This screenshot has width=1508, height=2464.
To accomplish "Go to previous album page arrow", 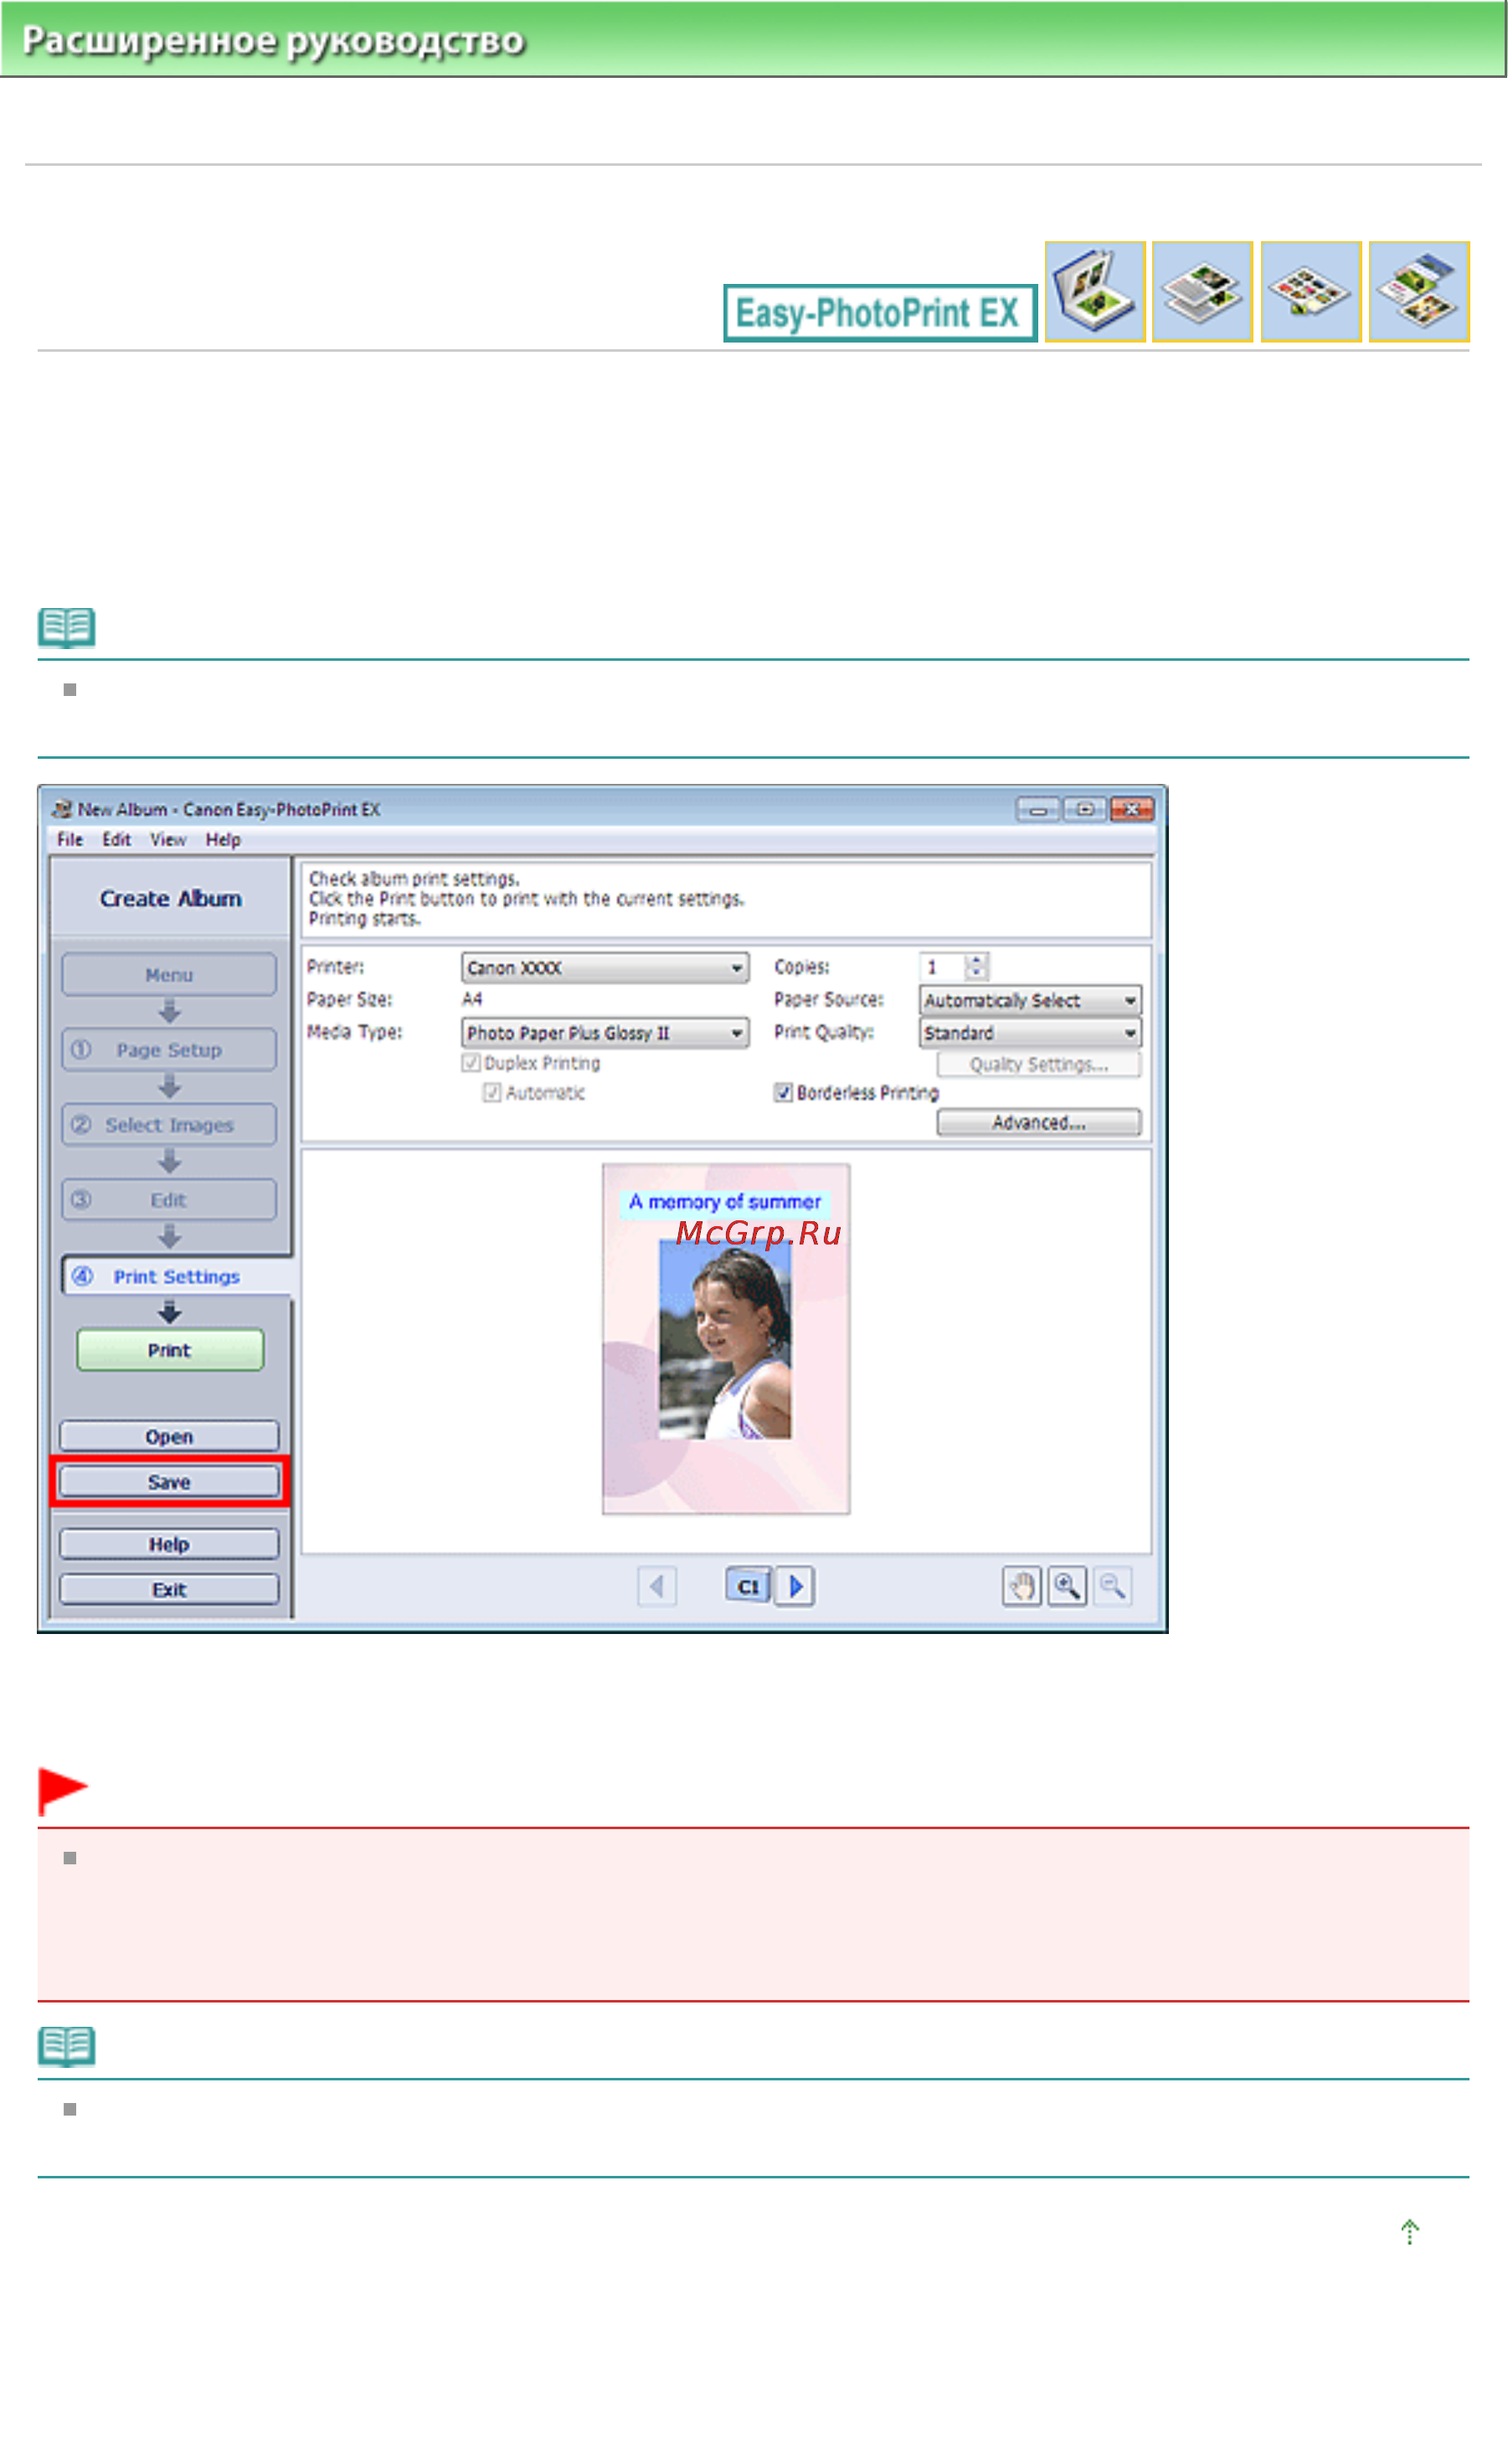I will (x=657, y=1586).
